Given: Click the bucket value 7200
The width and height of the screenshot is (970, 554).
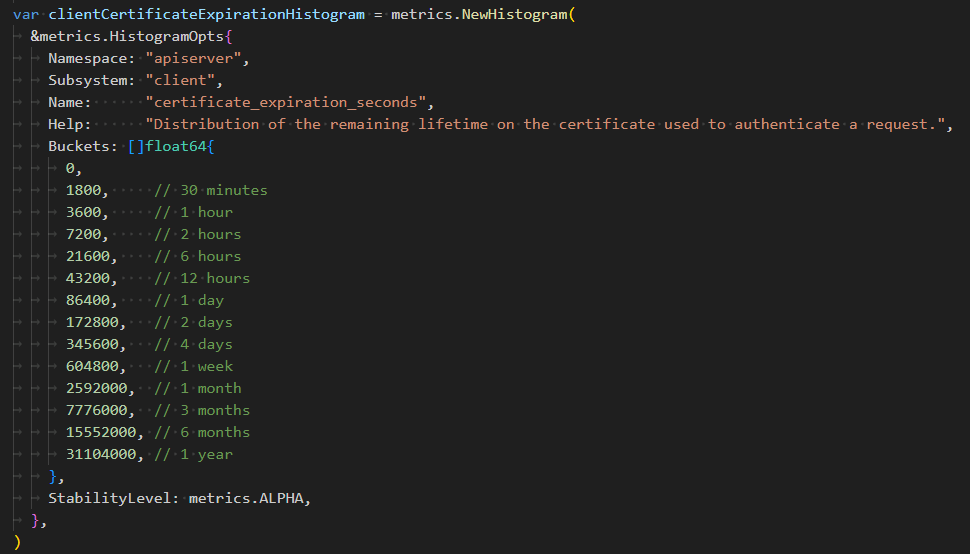Looking at the screenshot, I should (83, 234).
